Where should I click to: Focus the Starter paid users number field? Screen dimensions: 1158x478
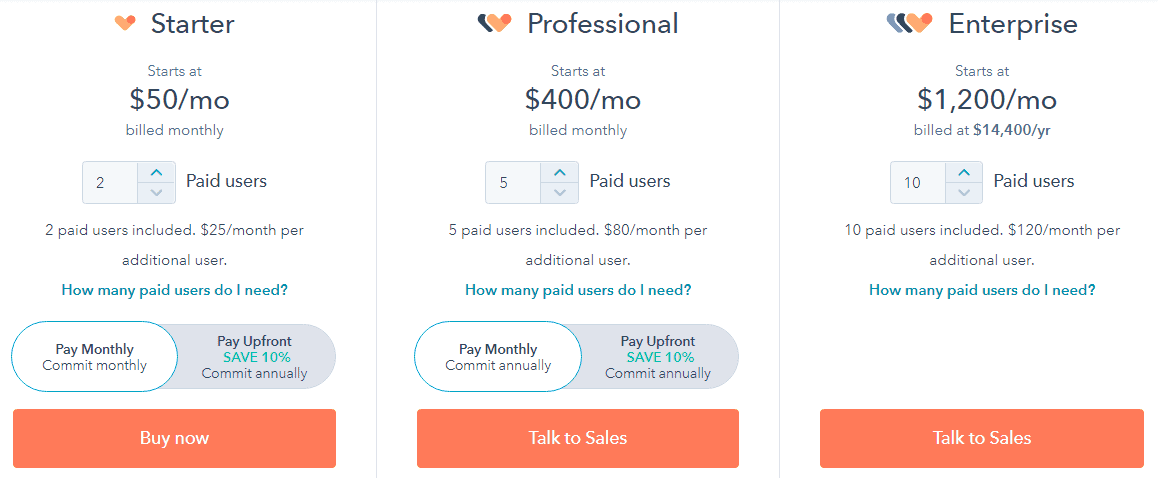(x=109, y=182)
